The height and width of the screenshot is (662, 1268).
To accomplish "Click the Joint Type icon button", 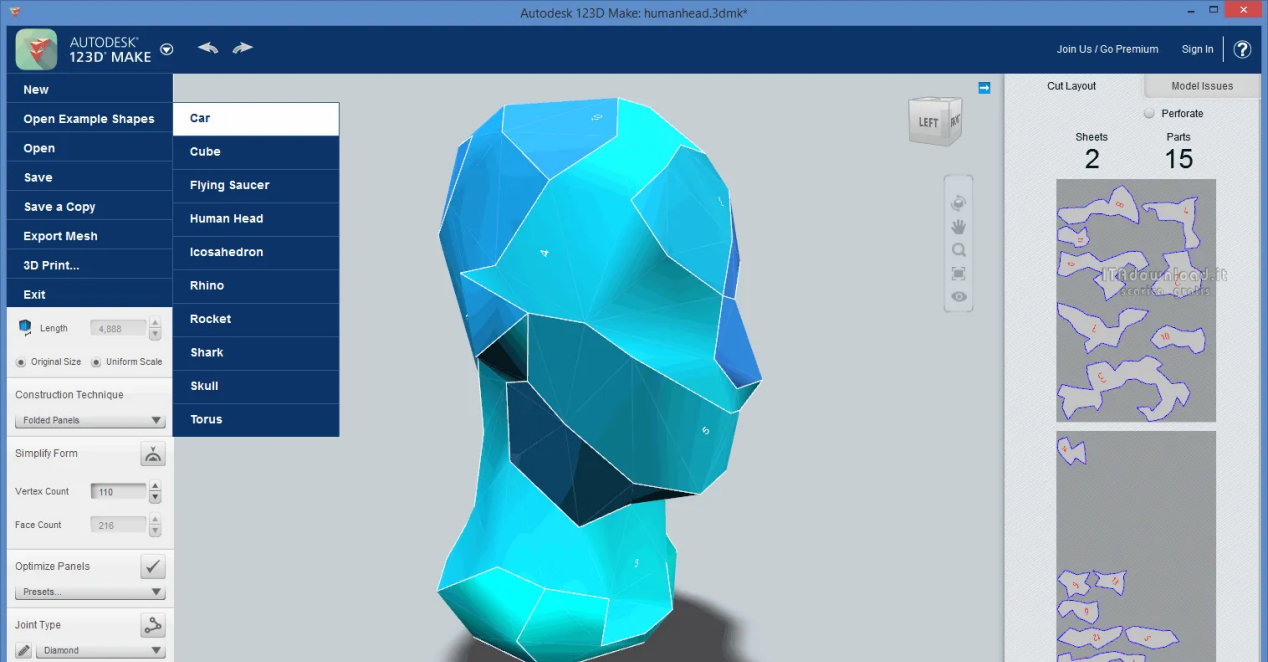I will pyautogui.click(x=153, y=626).
